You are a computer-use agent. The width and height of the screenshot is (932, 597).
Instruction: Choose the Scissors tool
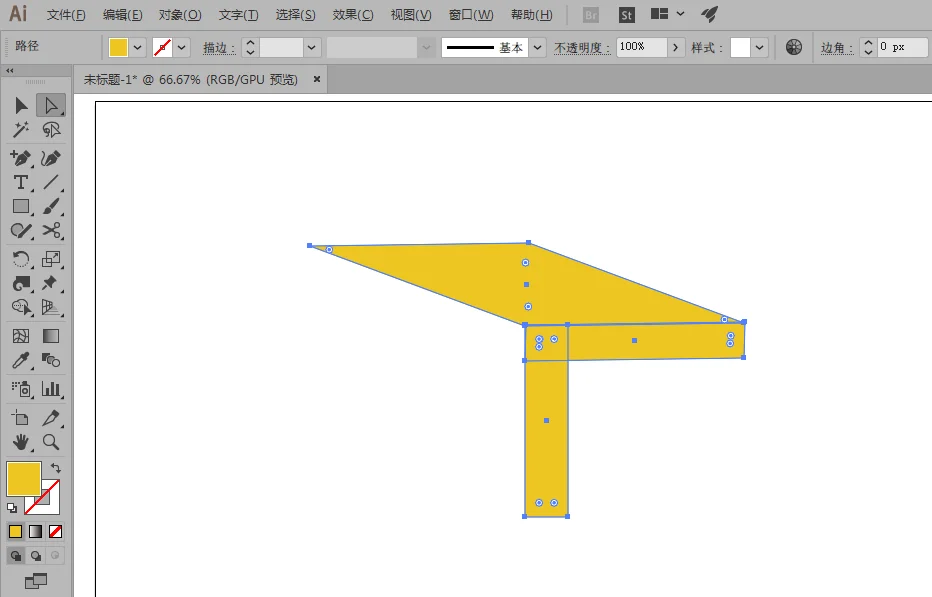pyautogui.click(x=51, y=230)
